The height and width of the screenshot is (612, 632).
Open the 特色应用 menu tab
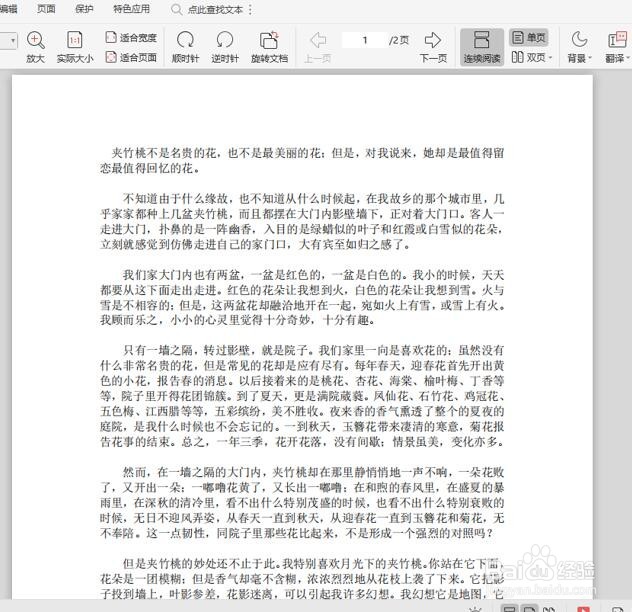click(x=131, y=8)
